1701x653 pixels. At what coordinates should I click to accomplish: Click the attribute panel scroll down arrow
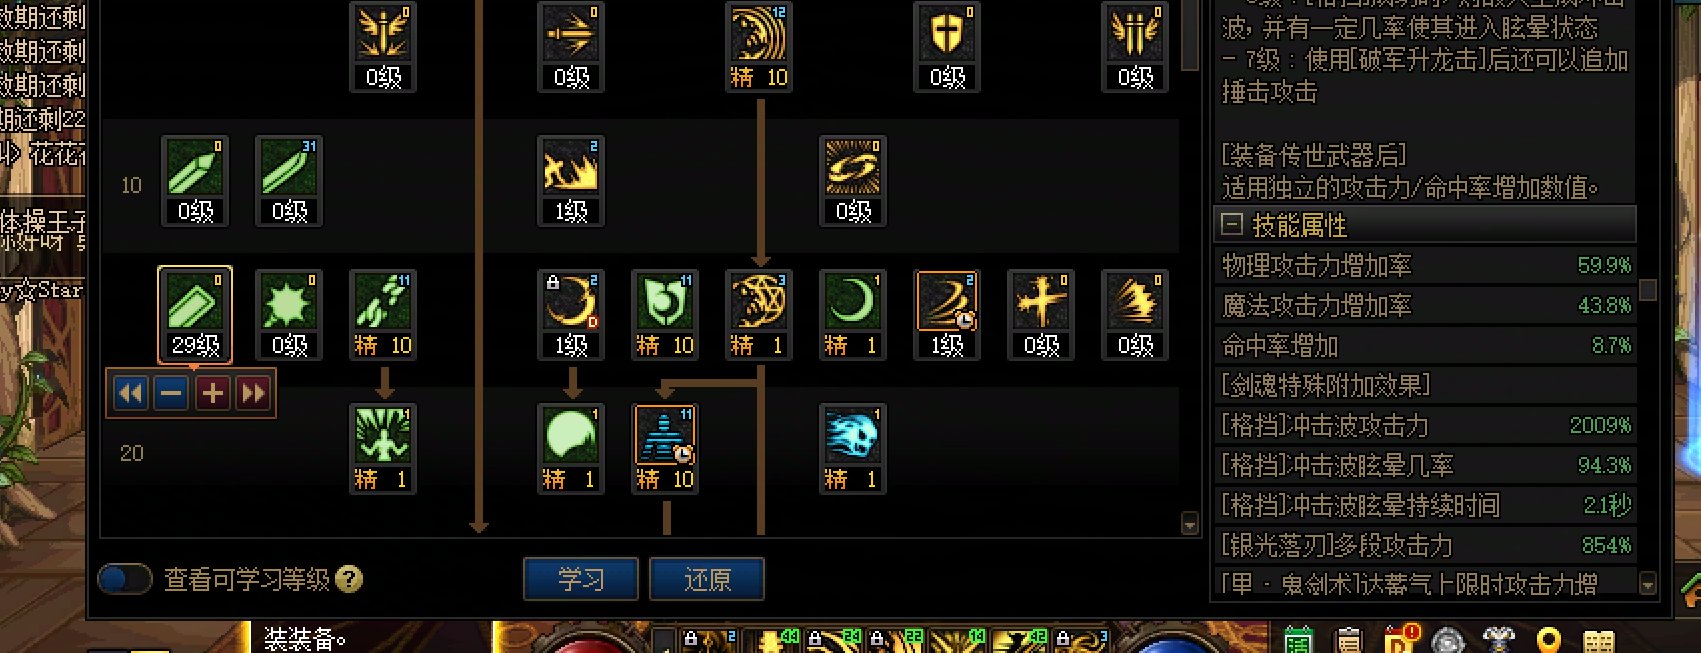point(1649,584)
